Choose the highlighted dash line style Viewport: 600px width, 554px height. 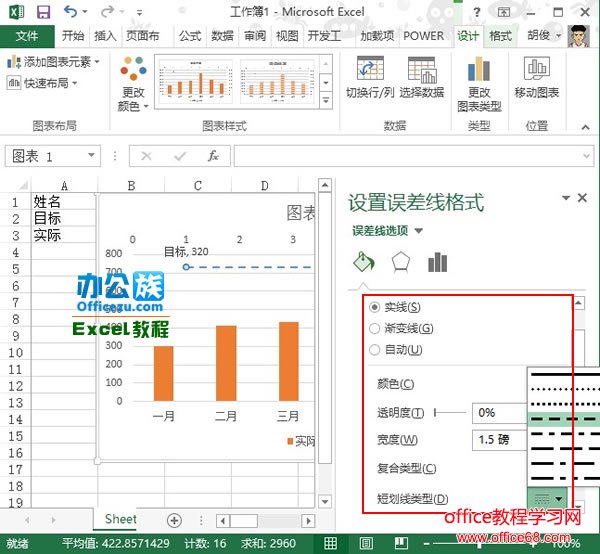[563, 419]
